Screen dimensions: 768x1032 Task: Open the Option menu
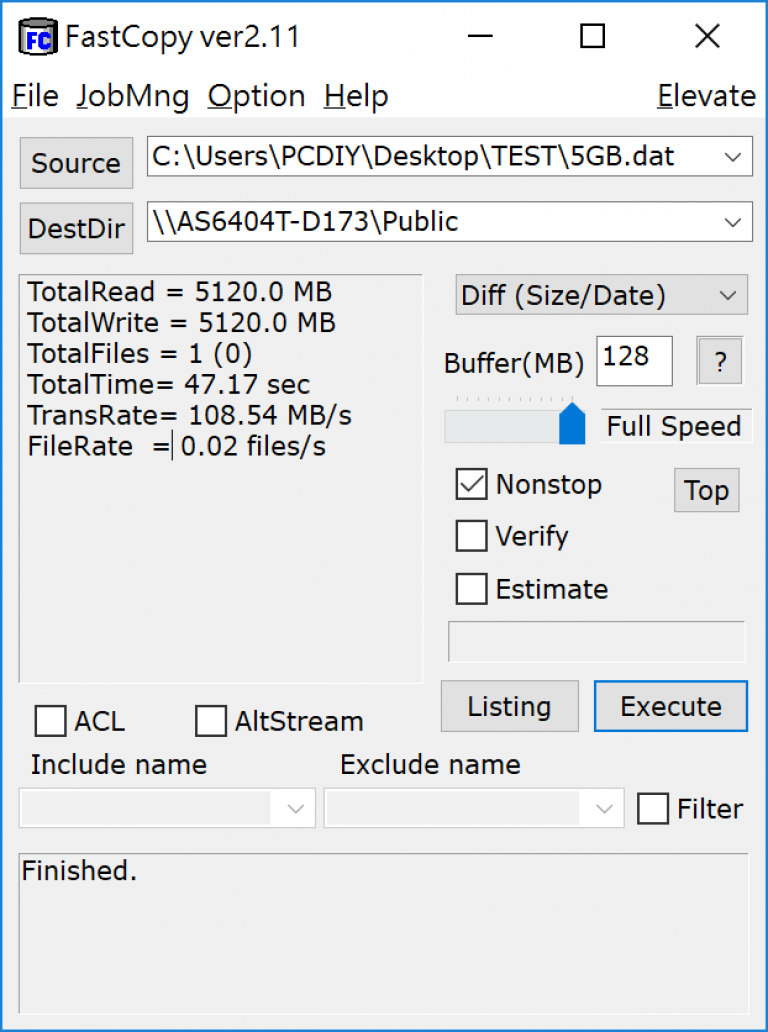tap(257, 97)
